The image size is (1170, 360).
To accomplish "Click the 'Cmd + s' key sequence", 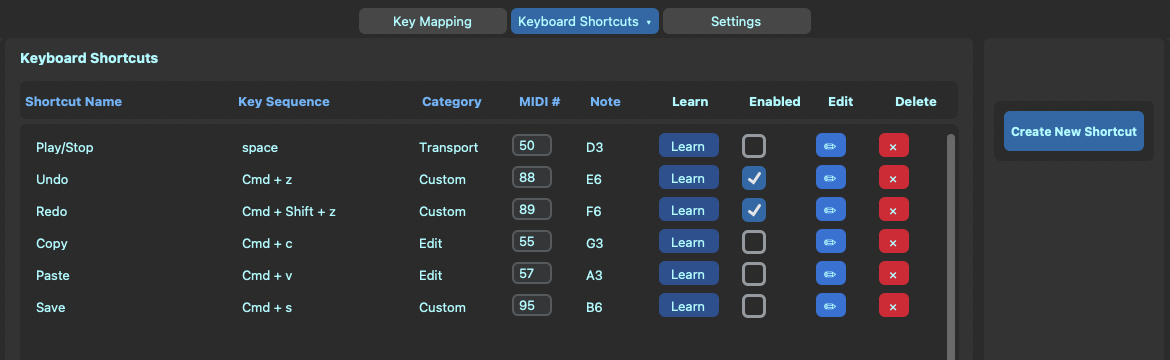I will [266, 308].
